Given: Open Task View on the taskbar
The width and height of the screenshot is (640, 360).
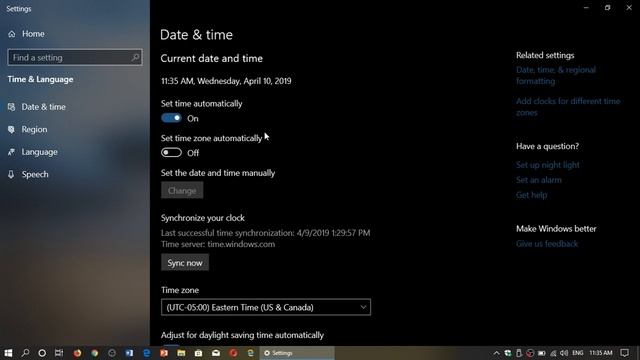Looking at the screenshot, I should [59, 353].
